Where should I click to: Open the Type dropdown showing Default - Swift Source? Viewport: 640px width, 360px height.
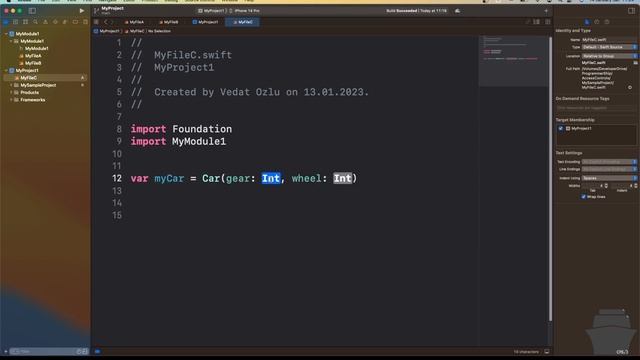pyautogui.click(x=609, y=47)
